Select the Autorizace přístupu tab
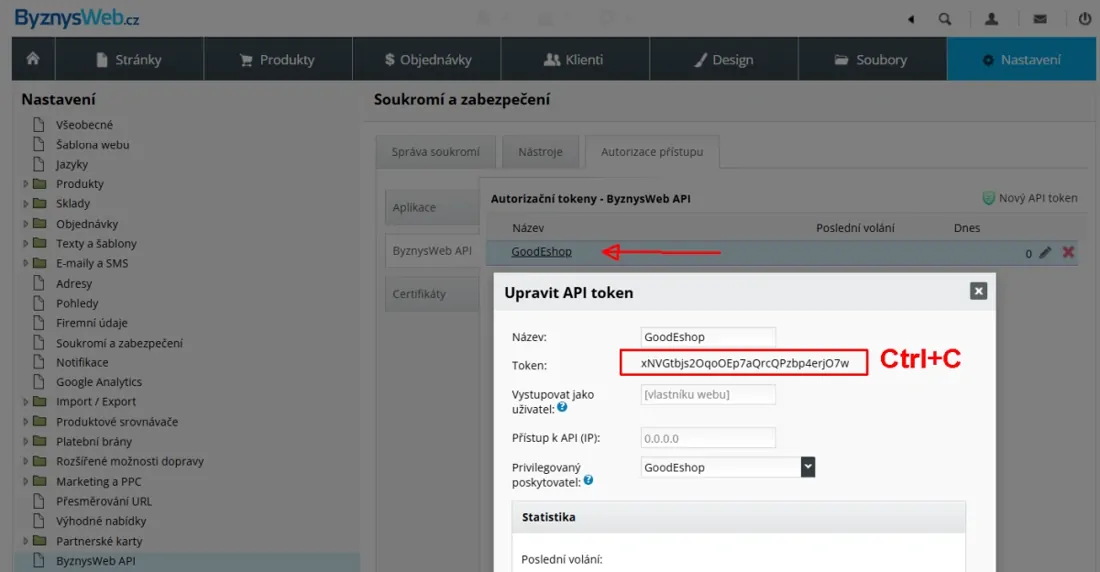1100x572 pixels. point(652,152)
